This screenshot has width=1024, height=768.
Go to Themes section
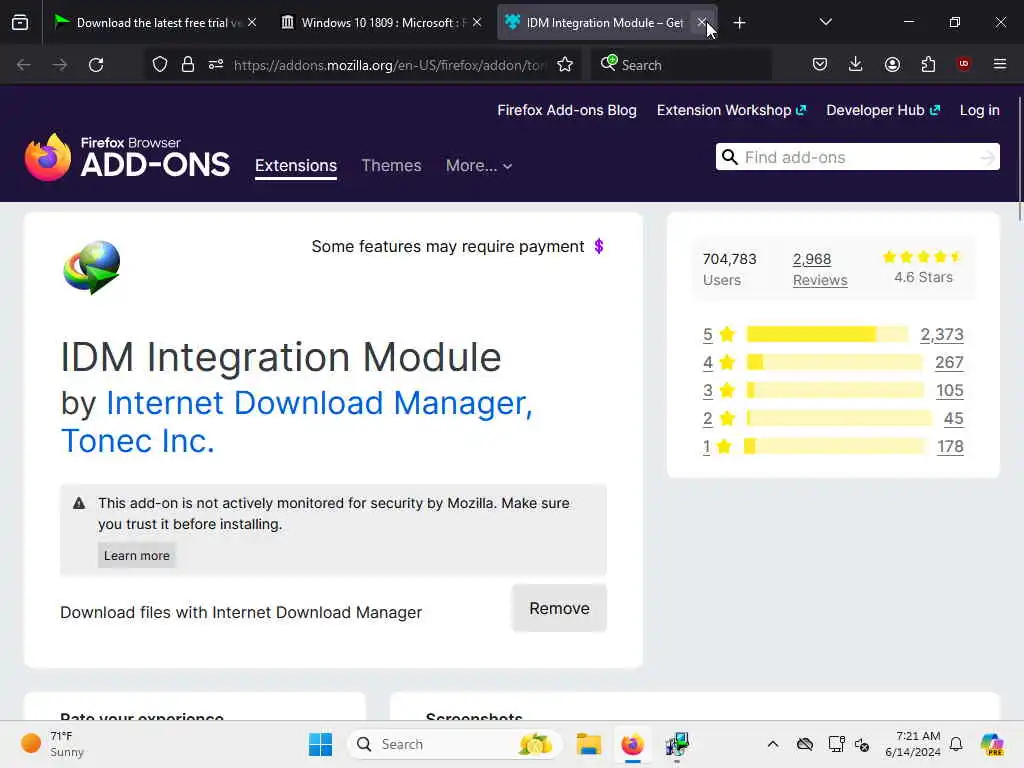point(391,166)
